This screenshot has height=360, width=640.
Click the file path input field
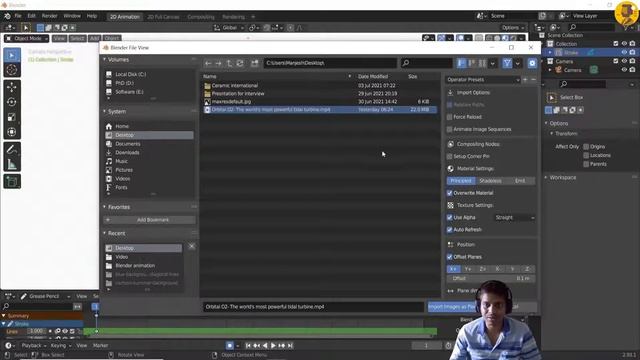(x=330, y=63)
